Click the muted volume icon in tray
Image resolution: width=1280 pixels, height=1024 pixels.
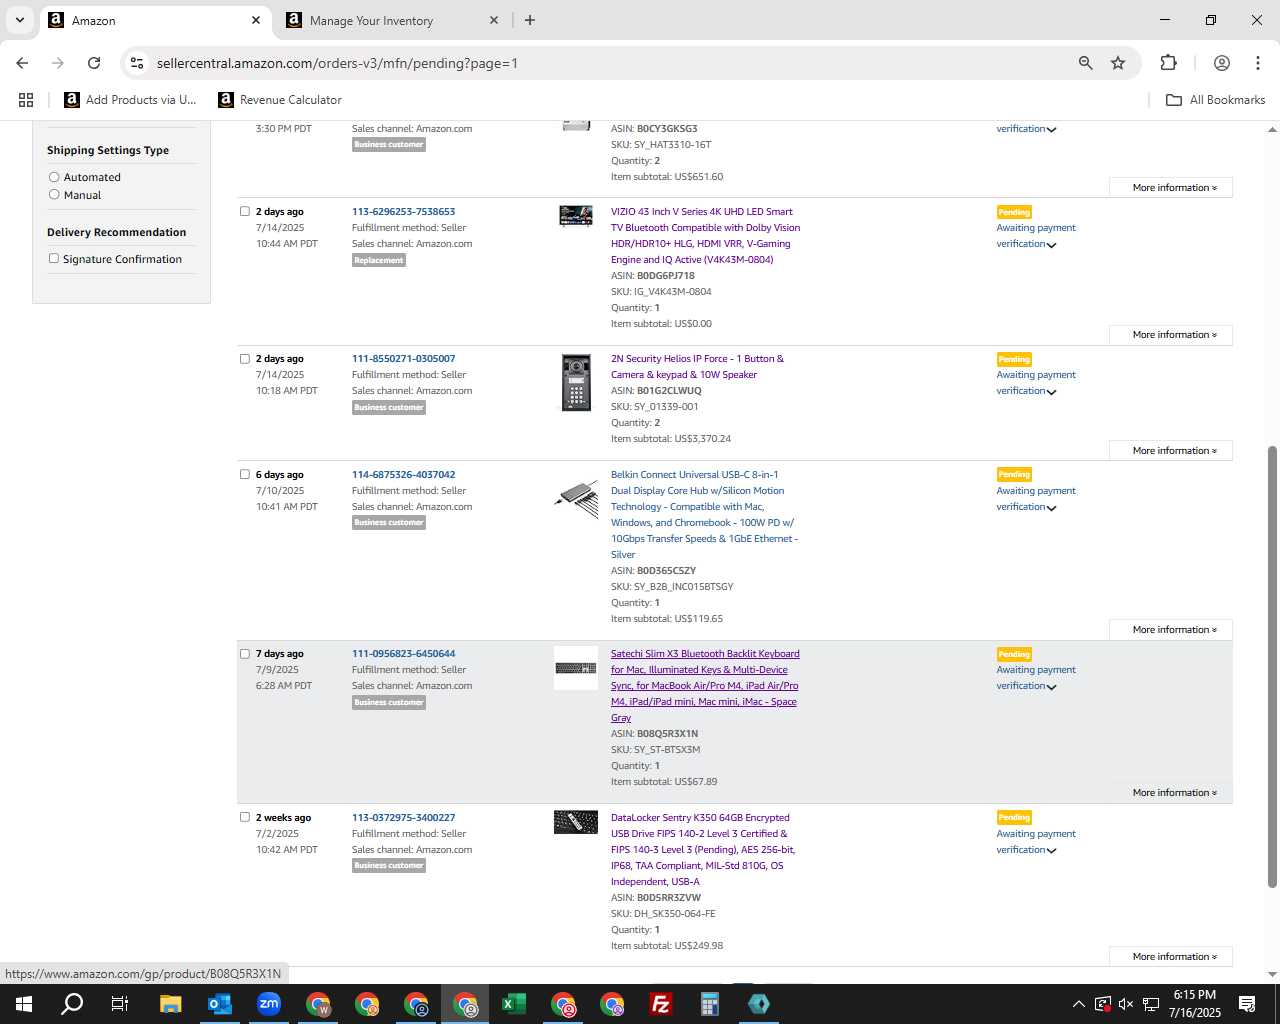(x=1126, y=1004)
